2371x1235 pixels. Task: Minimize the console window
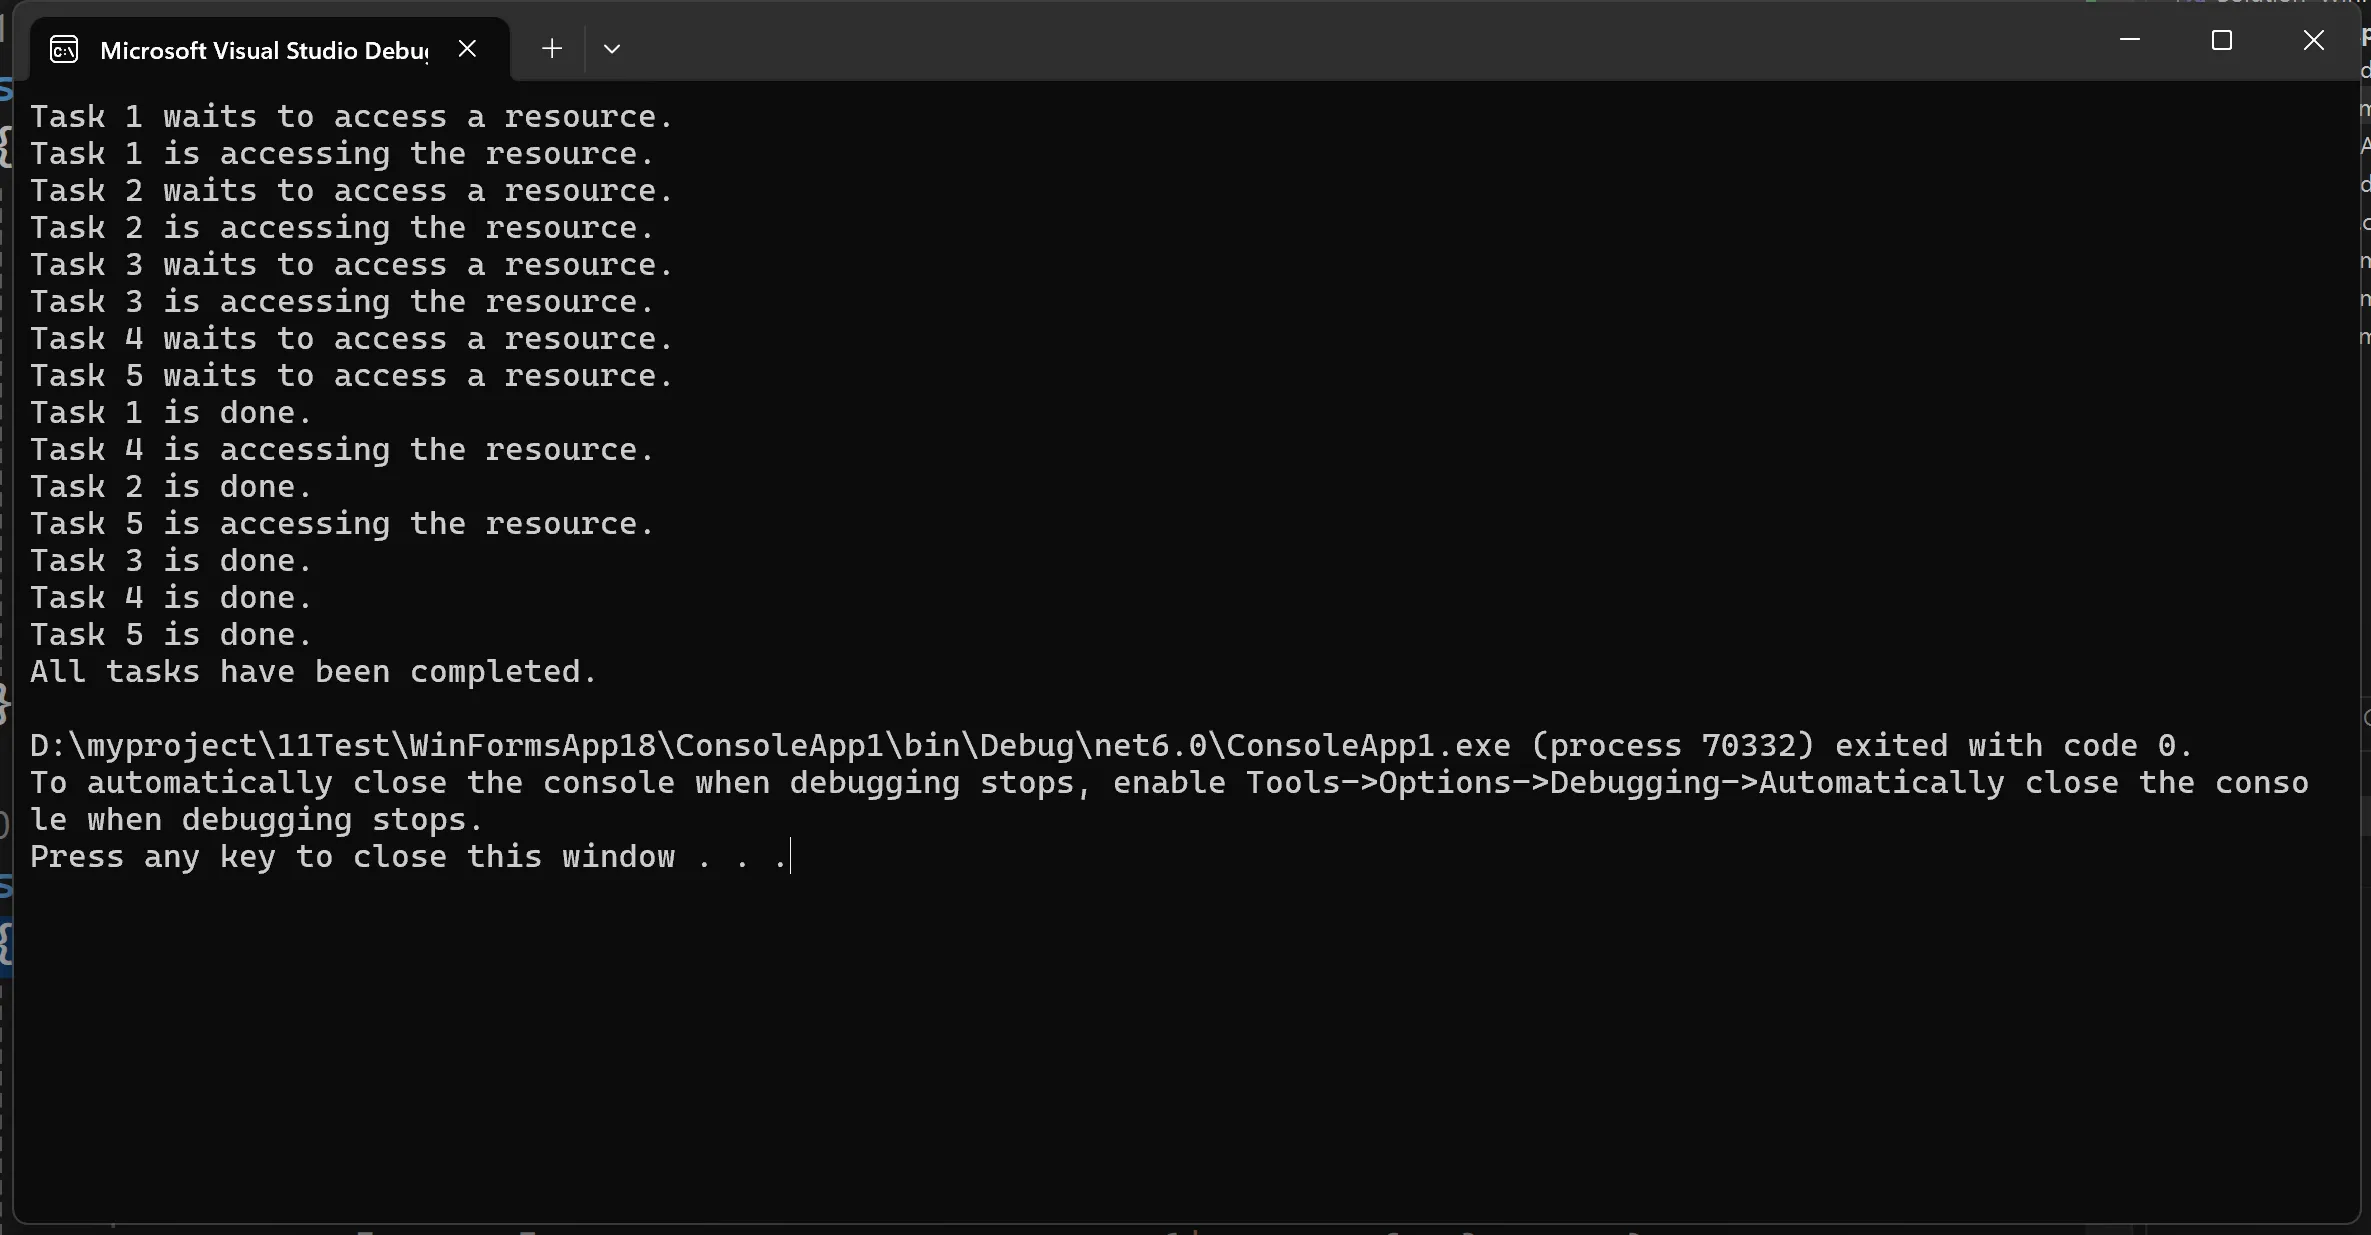point(2130,40)
